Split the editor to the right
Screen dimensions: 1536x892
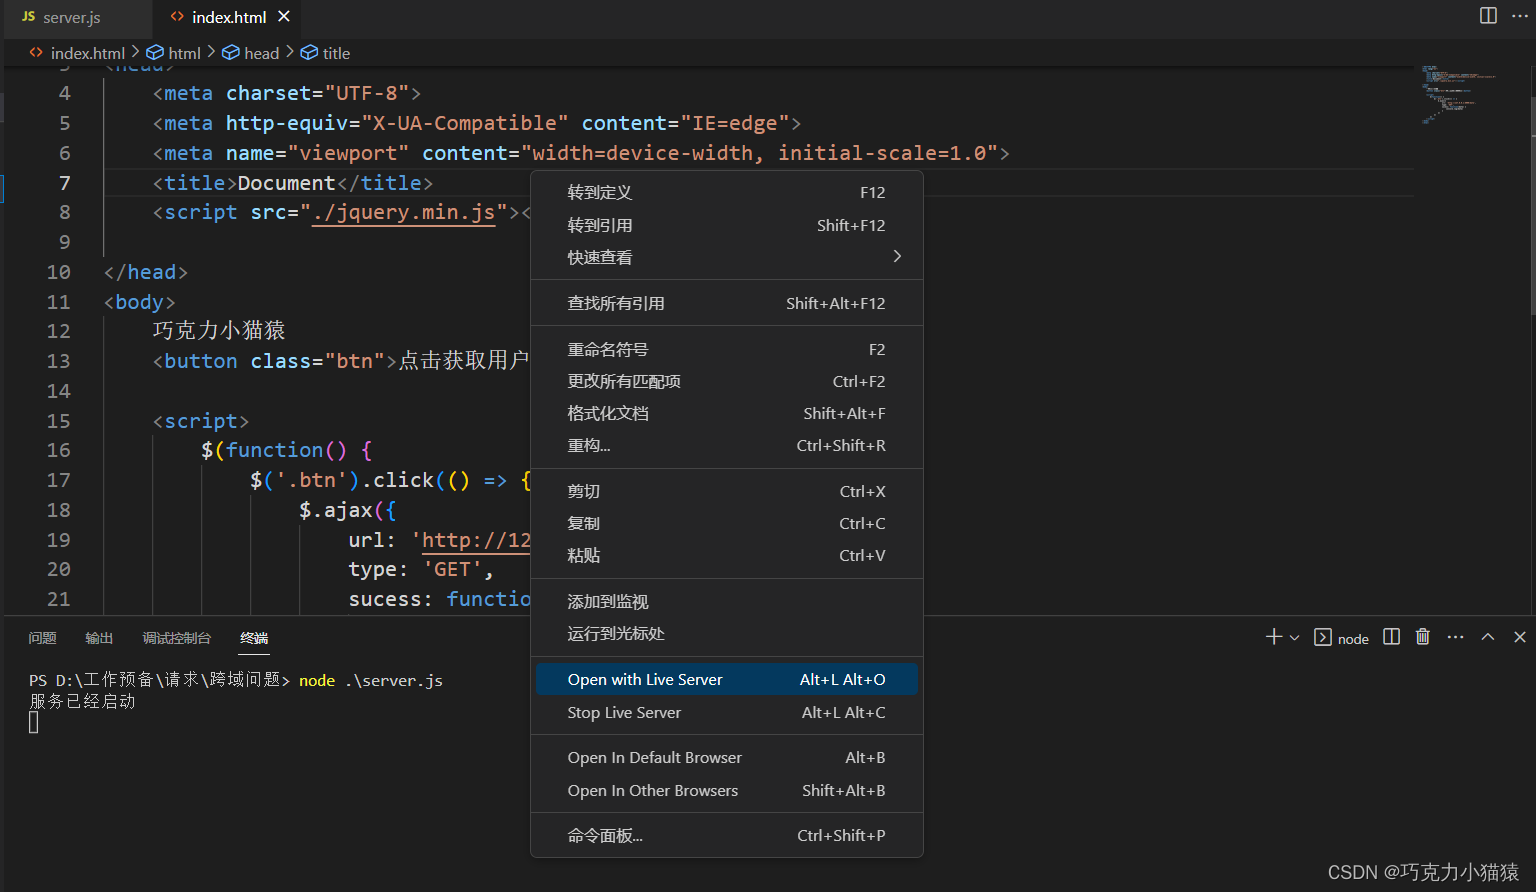click(1488, 15)
